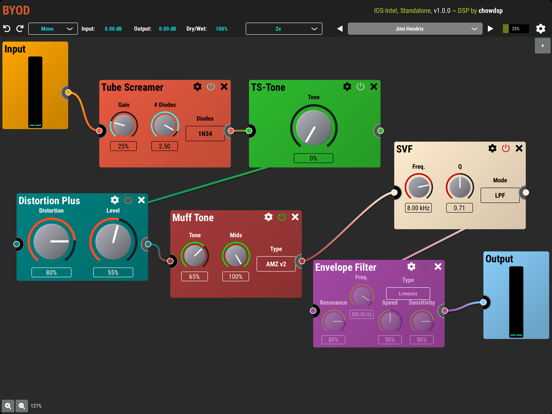This screenshot has width=552, height=414.
Task: Click the chowdsp credit text
Action: pos(490,11)
